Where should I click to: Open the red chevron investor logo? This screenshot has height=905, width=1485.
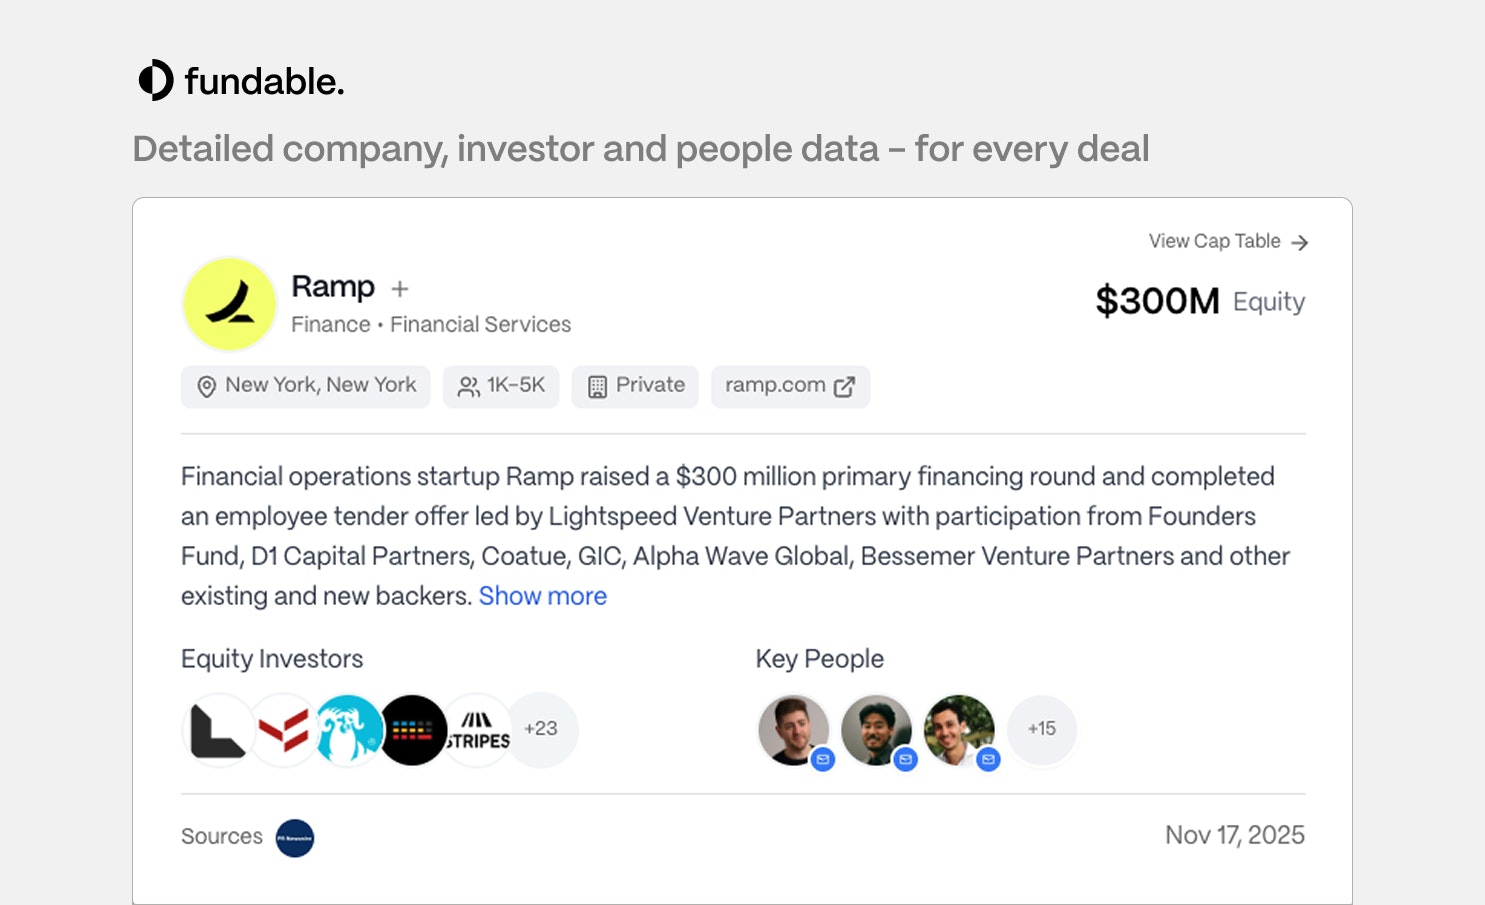[283, 730]
